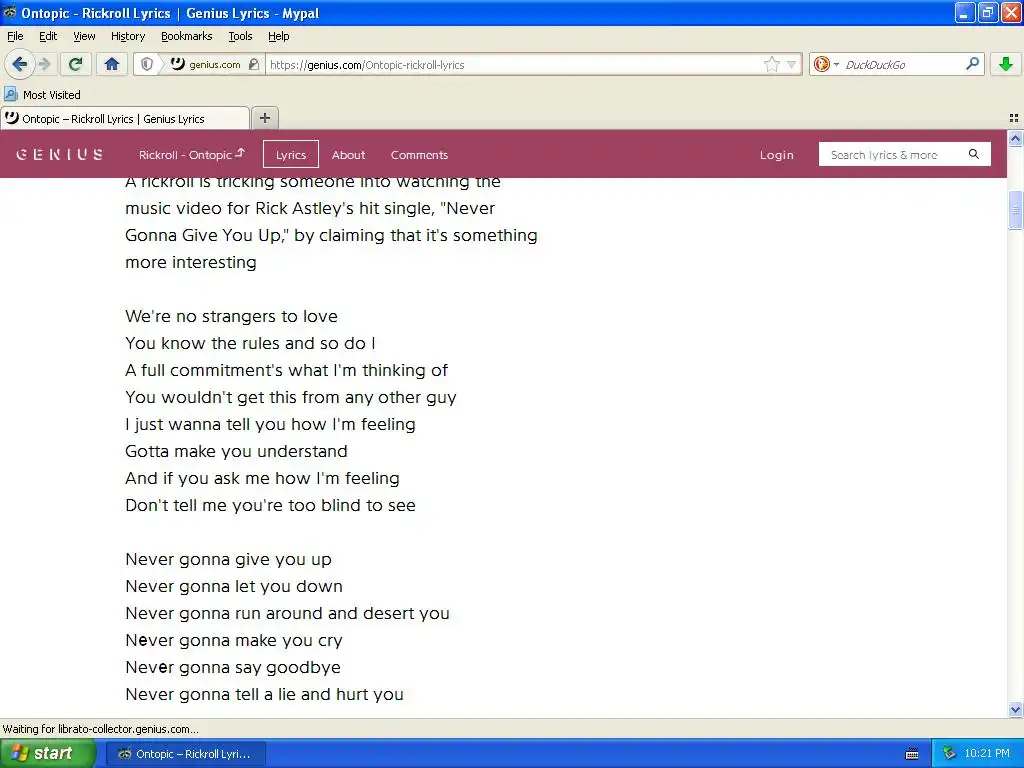Open the Tools menu

(240, 36)
